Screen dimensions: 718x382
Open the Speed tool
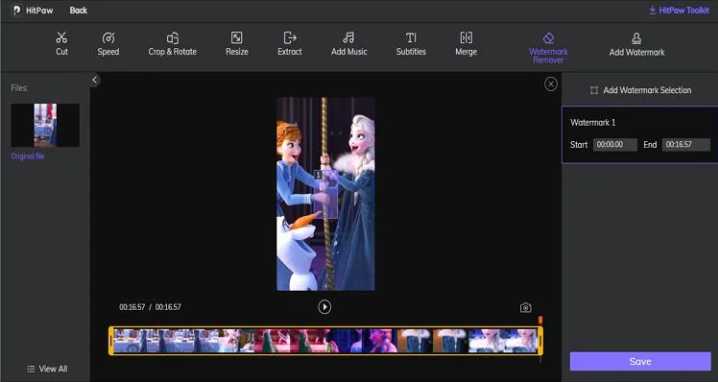click(108, 44)
